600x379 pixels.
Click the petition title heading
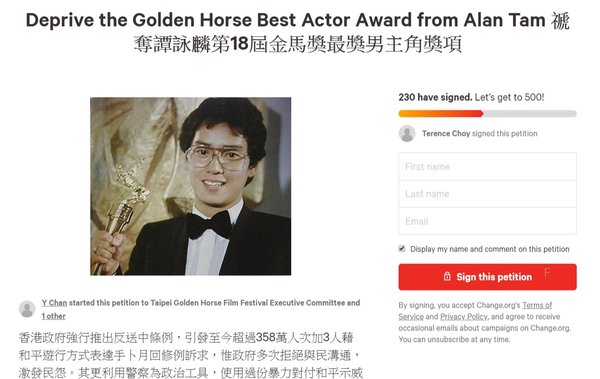[x=298, y=32]
